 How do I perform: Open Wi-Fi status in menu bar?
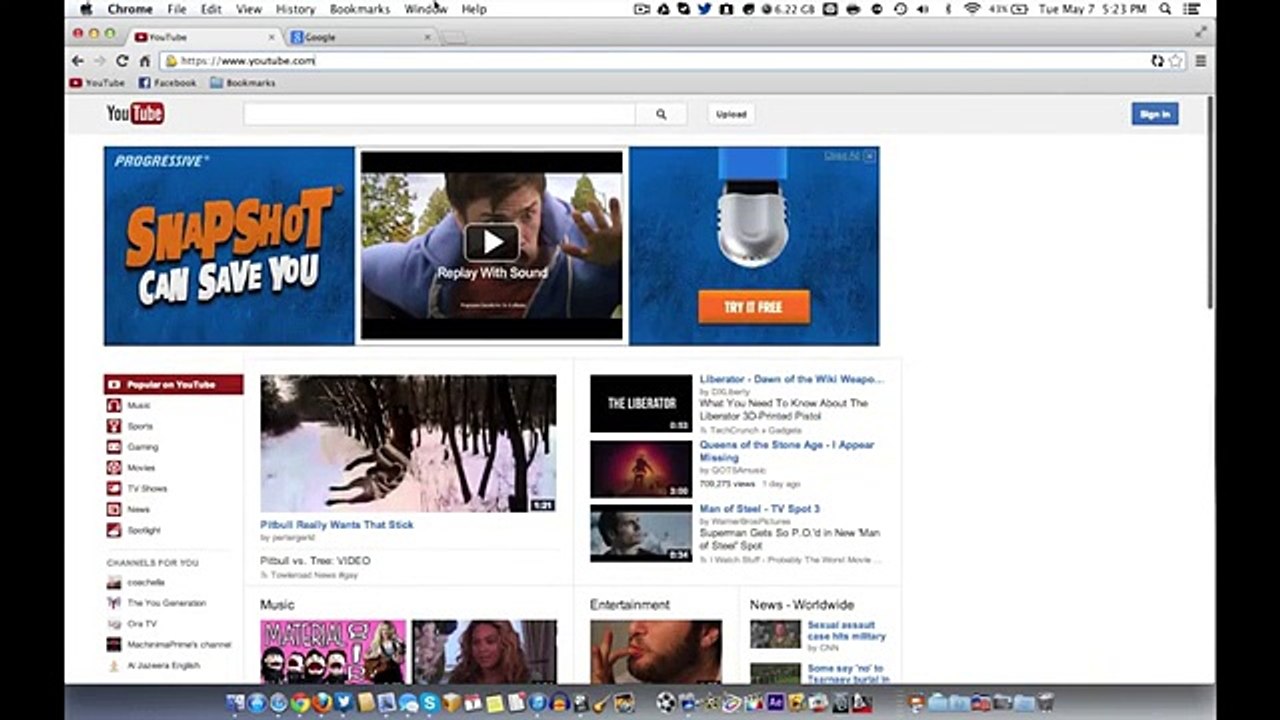tap(972, 9)
